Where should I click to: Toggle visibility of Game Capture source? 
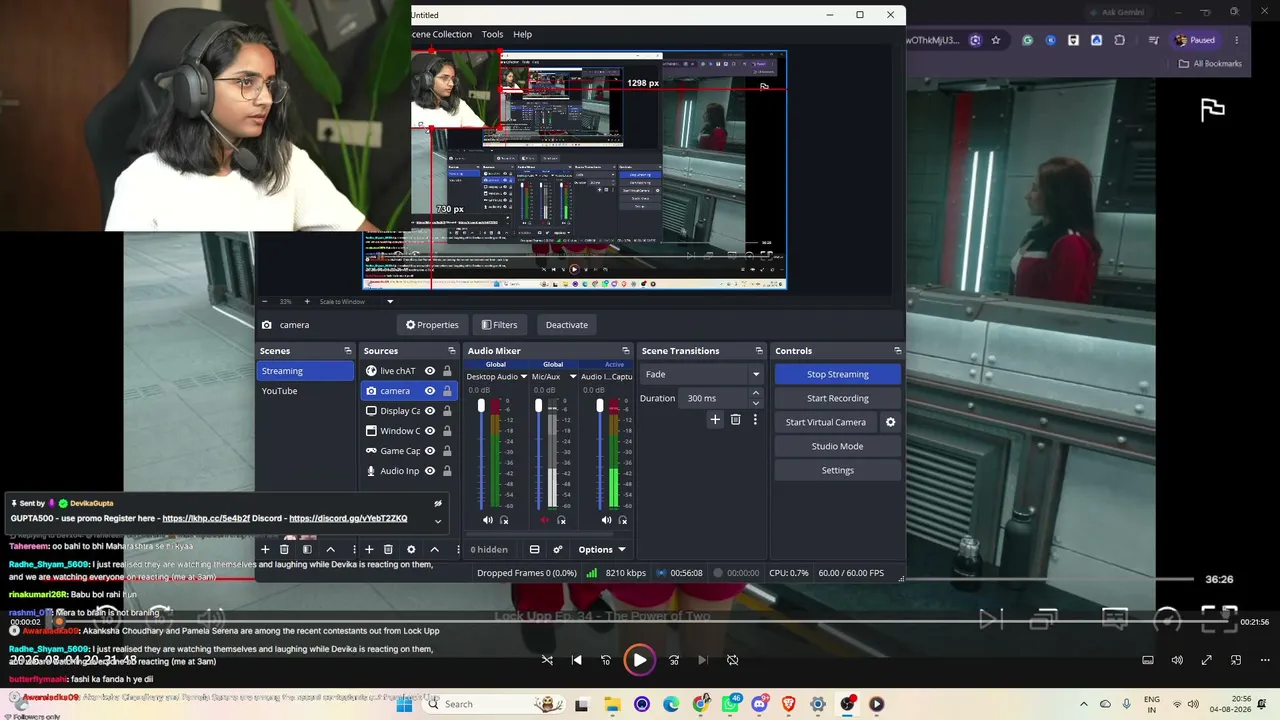point(430,451)
